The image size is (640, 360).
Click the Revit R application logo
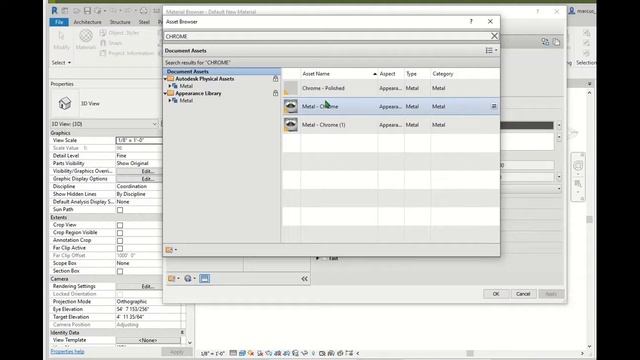tap(54, 11)
